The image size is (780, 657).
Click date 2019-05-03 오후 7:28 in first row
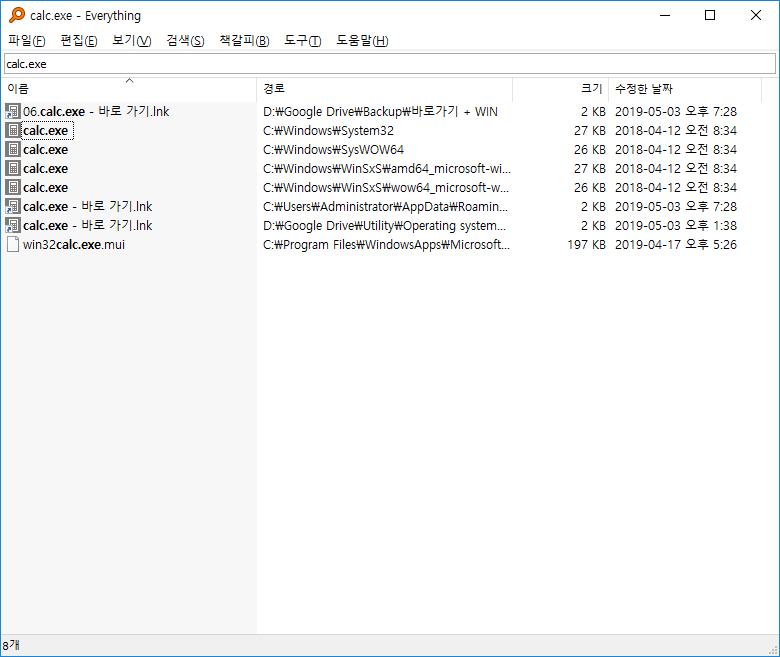coord(676,111)
